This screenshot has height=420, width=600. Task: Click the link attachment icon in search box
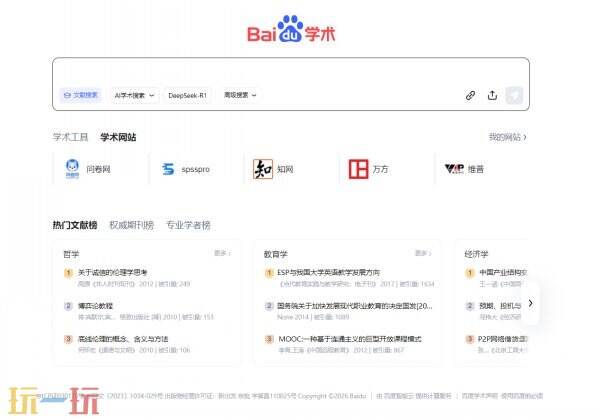(470, 95)
